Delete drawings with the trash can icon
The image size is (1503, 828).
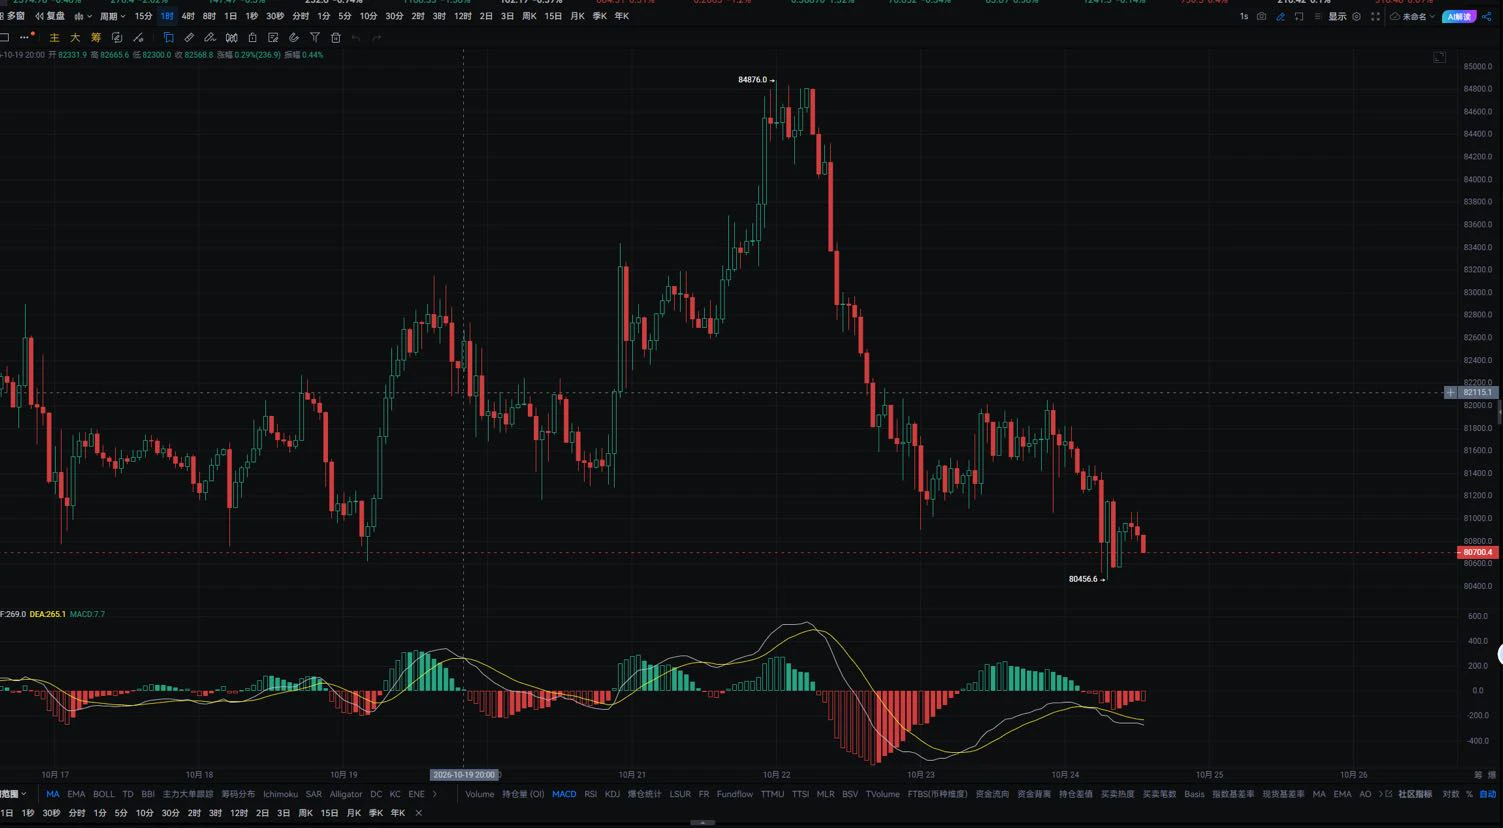[336, 38]
